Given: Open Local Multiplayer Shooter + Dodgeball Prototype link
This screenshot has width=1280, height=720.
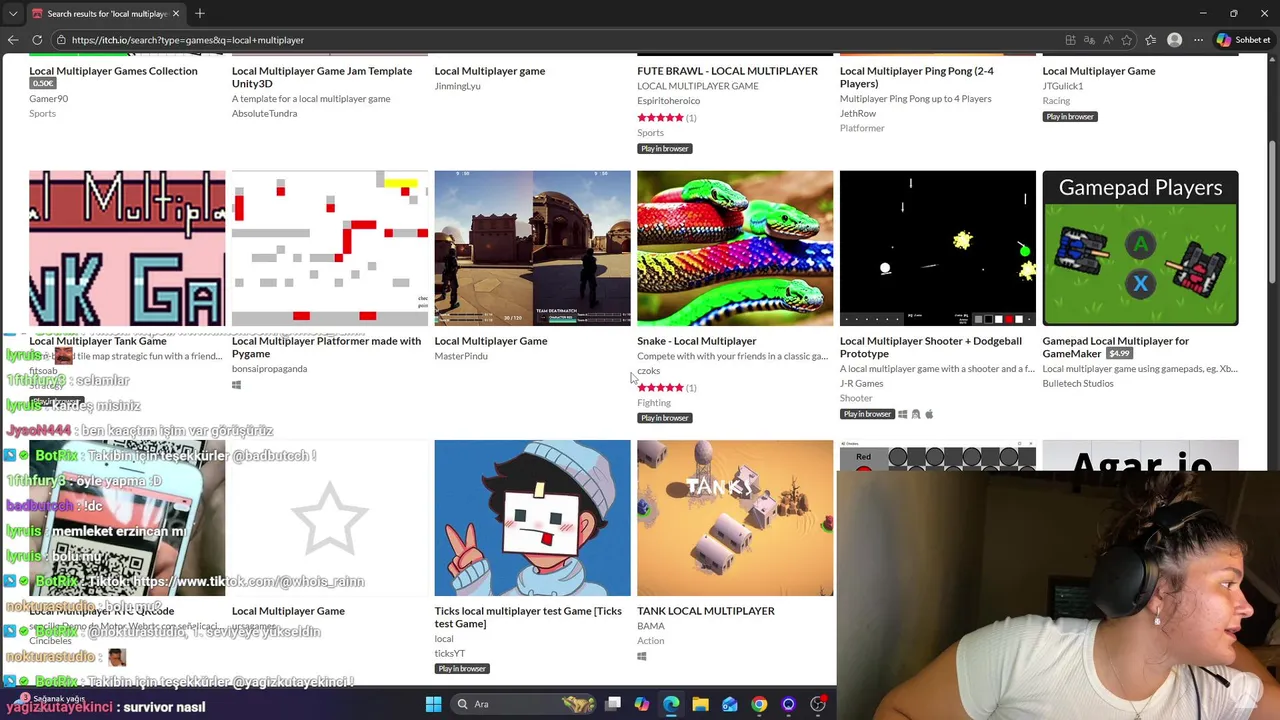Looking at the screenshot, I should 931,347.
